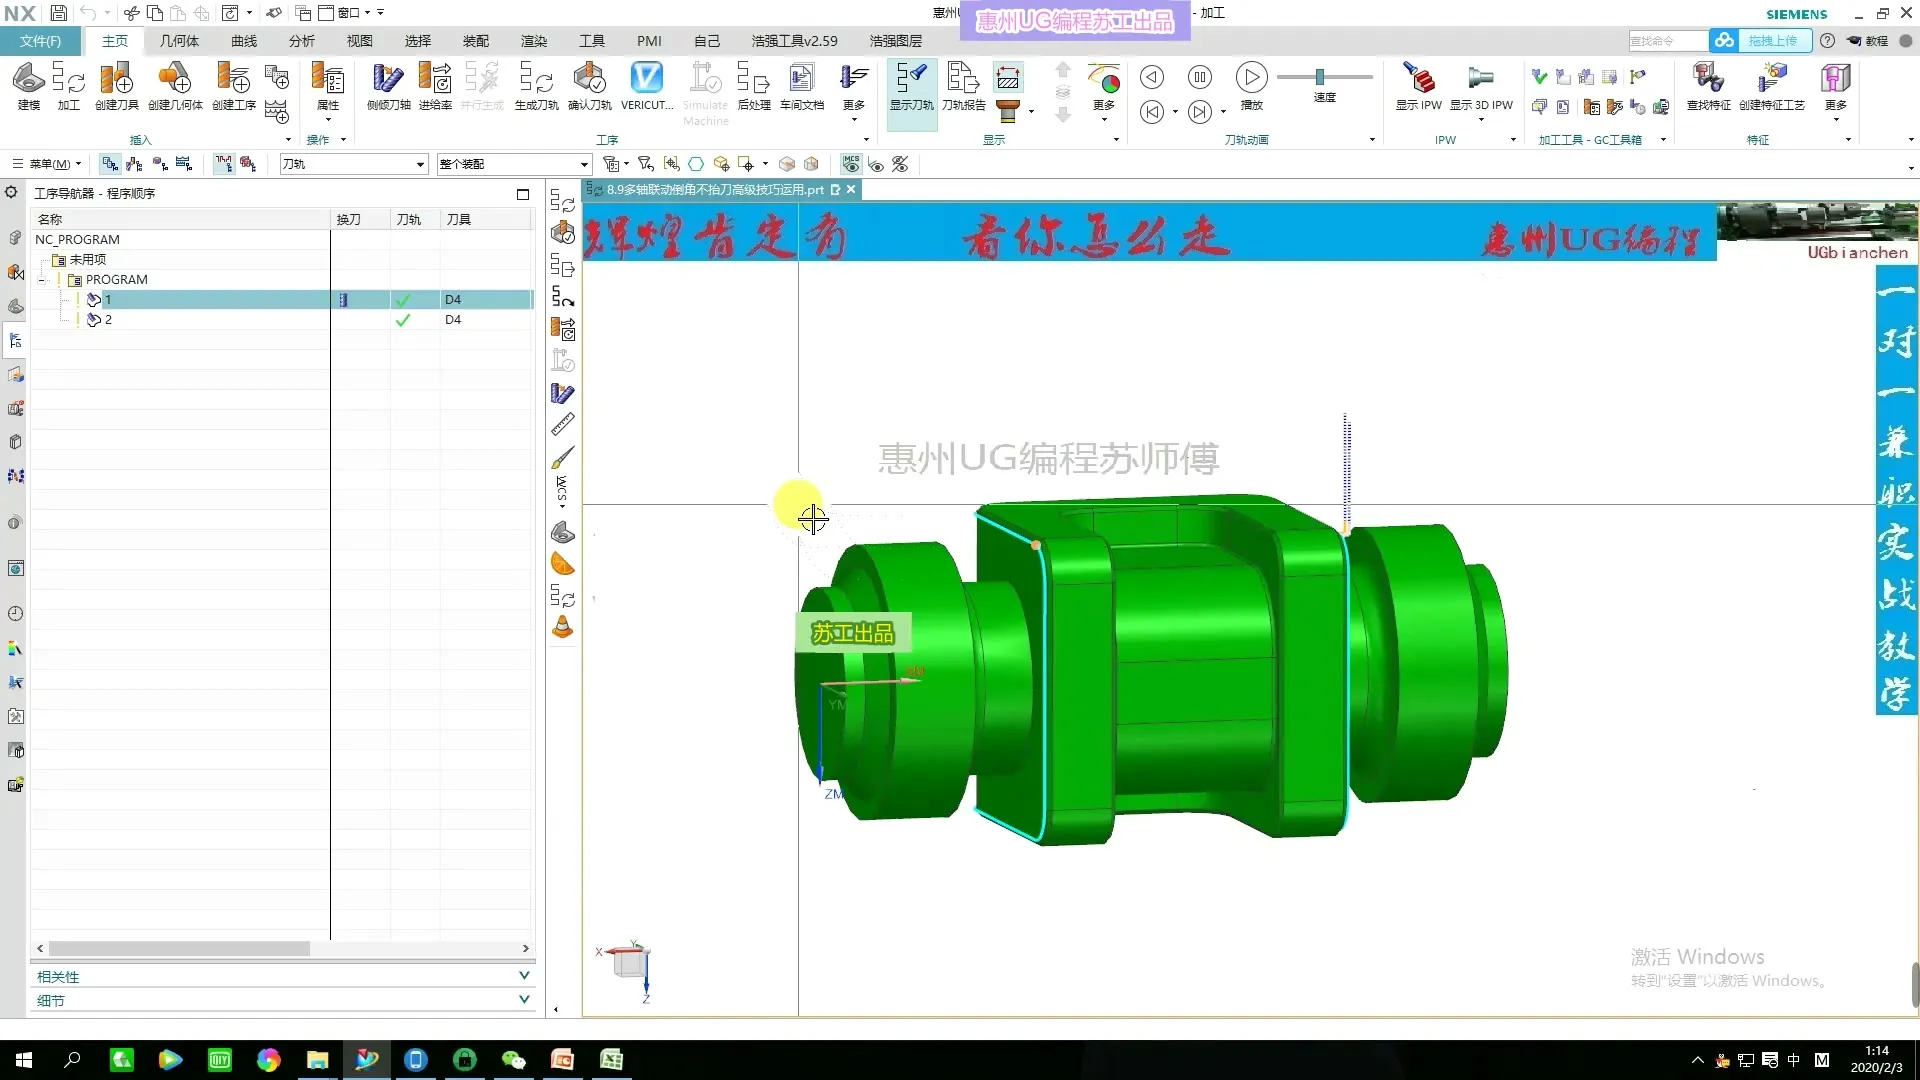
Task: Click the 生成刀轨 (Generate Tool Path) icon
Action: pyautogui.click(x=536, y=84)
